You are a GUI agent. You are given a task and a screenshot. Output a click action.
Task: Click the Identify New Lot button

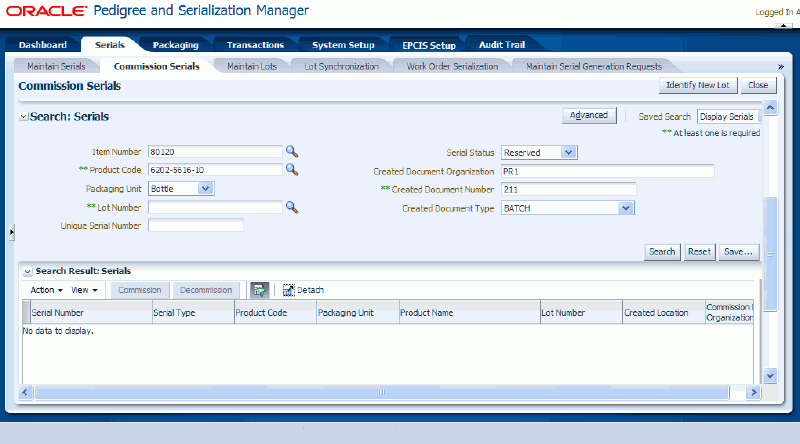(x=698, y=85)
